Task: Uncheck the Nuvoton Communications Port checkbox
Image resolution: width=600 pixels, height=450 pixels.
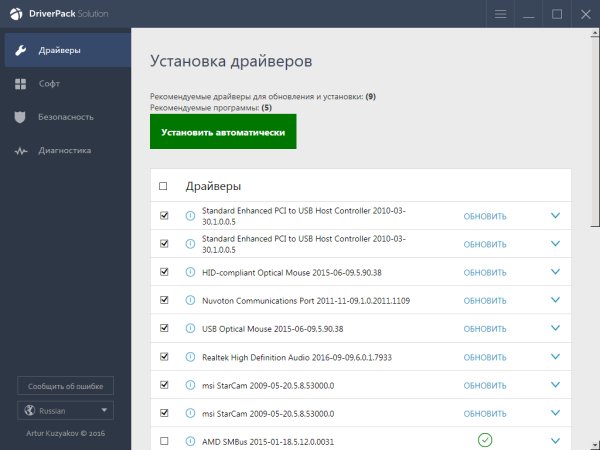Action: click(x=164, y=300)
